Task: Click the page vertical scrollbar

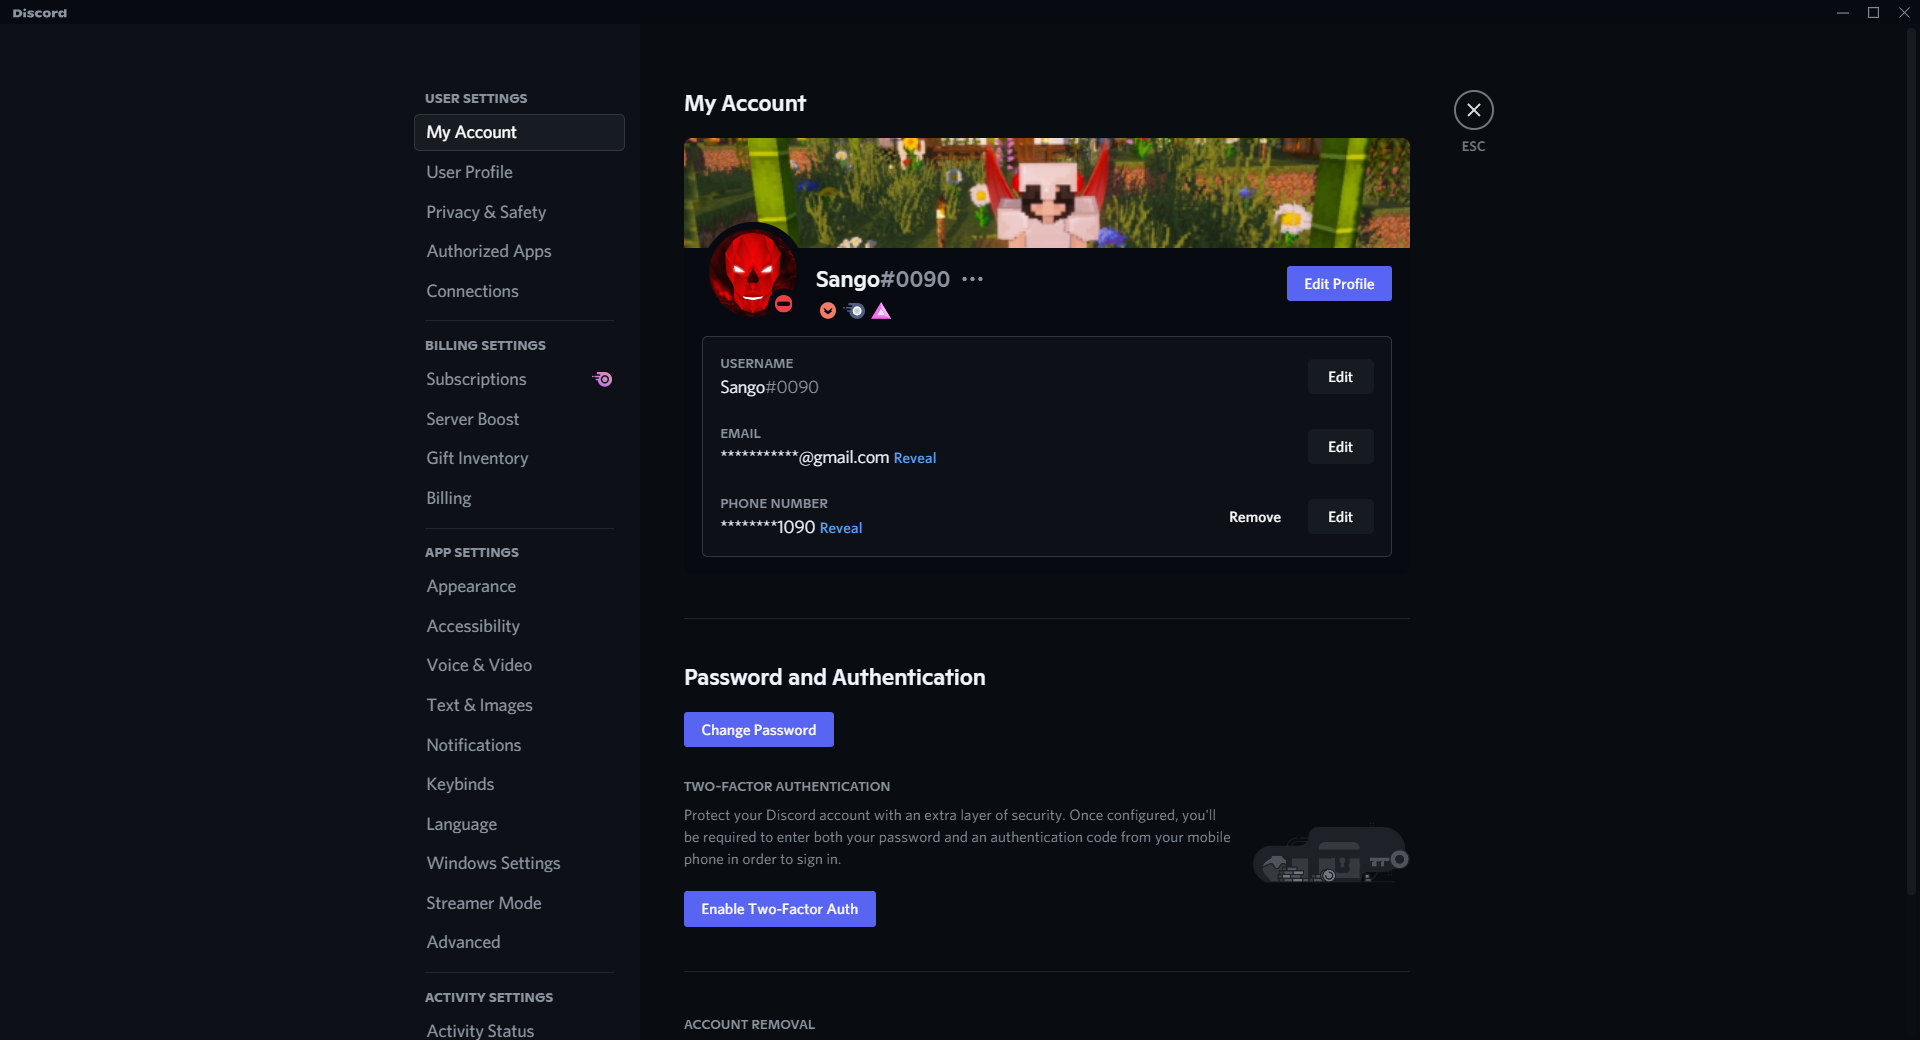Action: [1911, 460]
